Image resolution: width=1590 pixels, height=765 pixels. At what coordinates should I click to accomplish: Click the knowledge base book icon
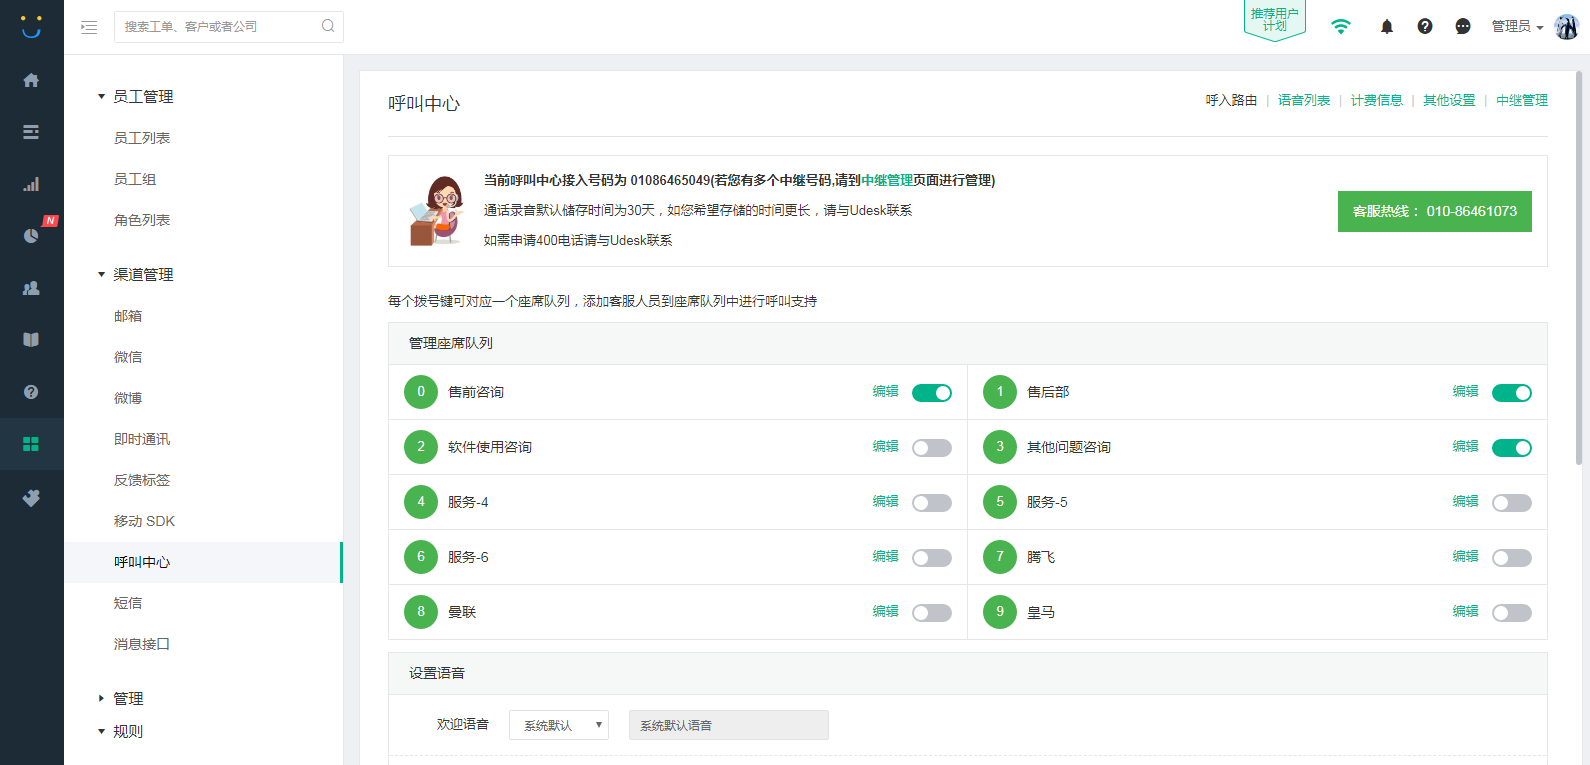[x=31, y=340]
